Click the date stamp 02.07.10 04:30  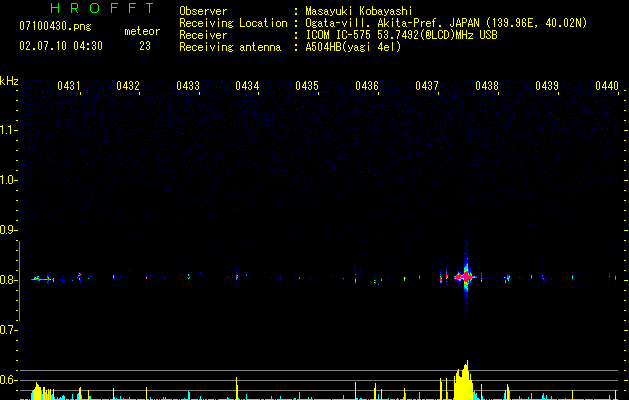tap(61, 46)
